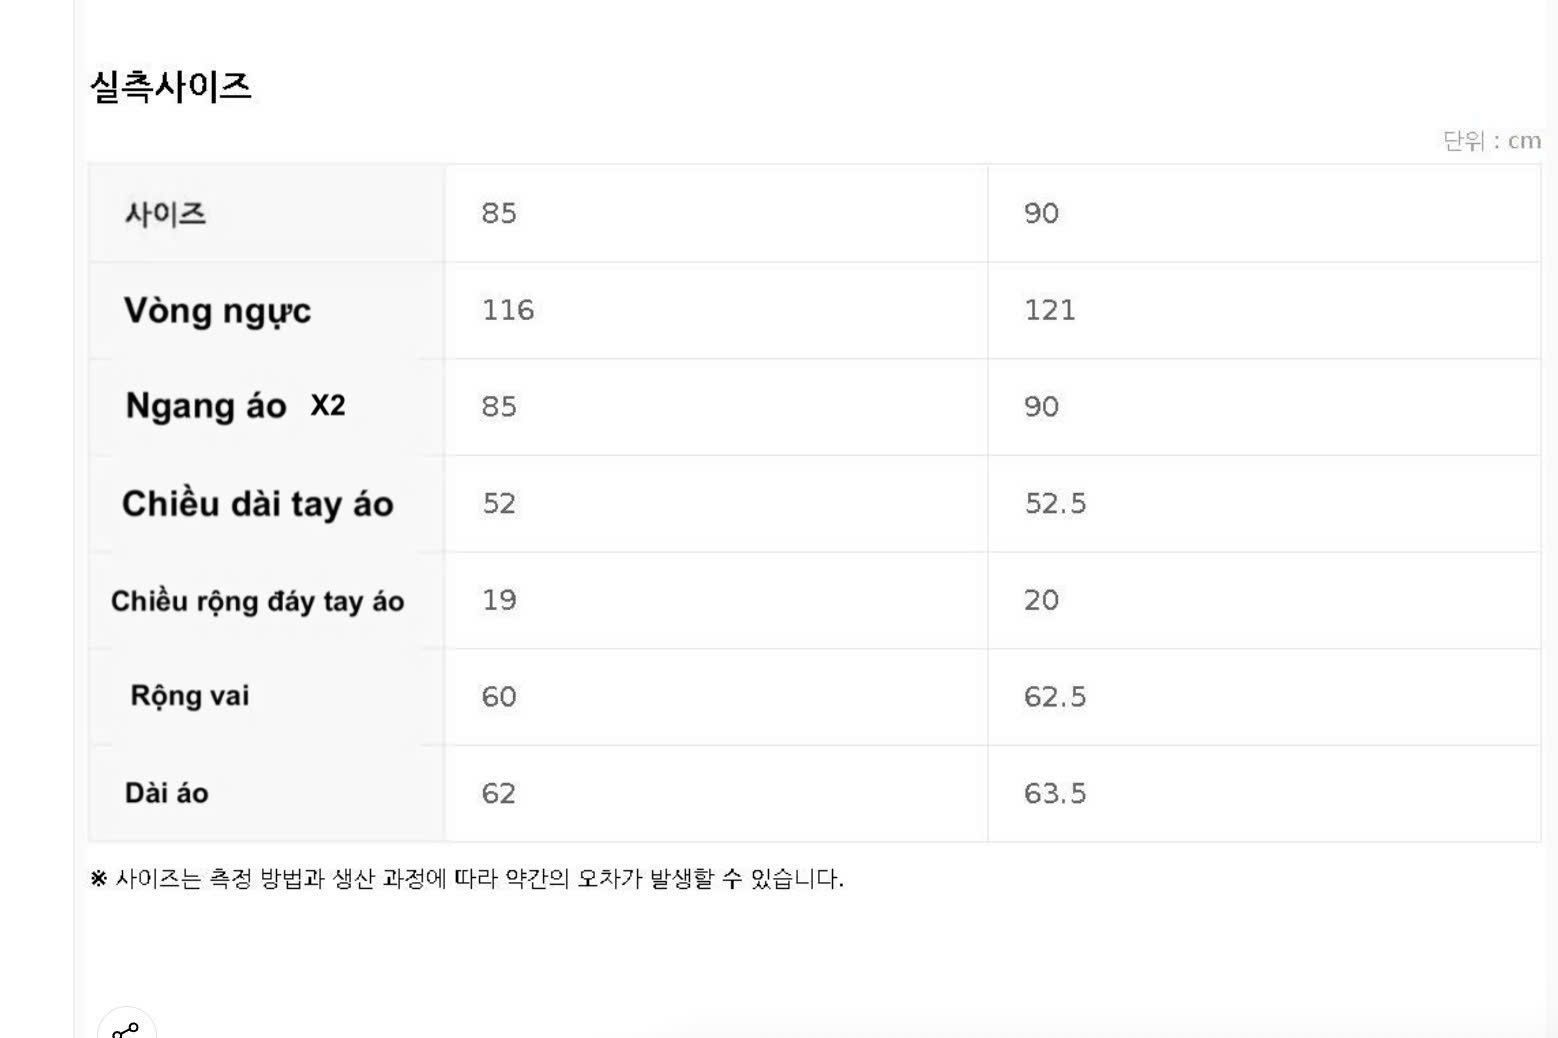Click the 121 chest value cell
The height and width of the screenshot is (1038, 1558).
click(1264, 310)
